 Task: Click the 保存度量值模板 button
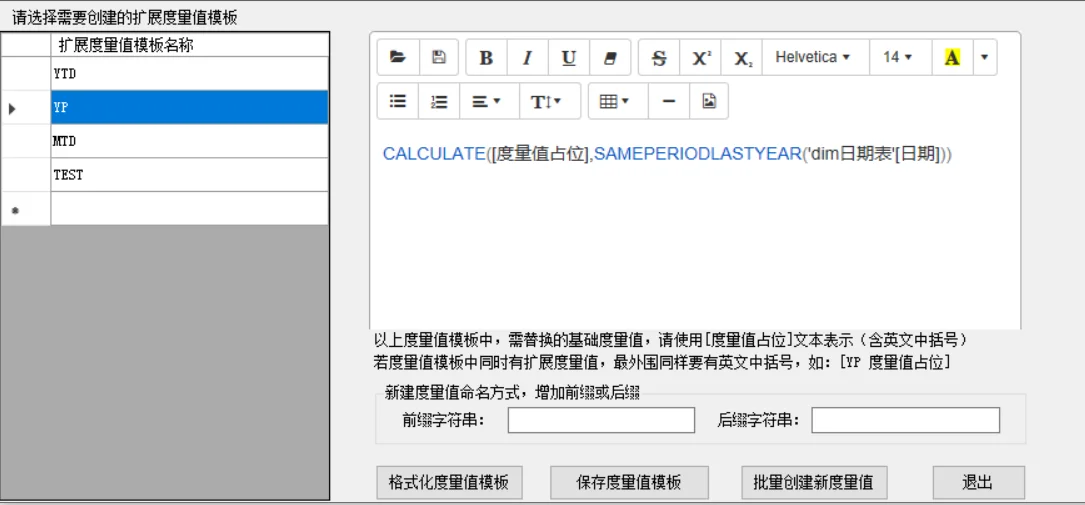point(629,482)
